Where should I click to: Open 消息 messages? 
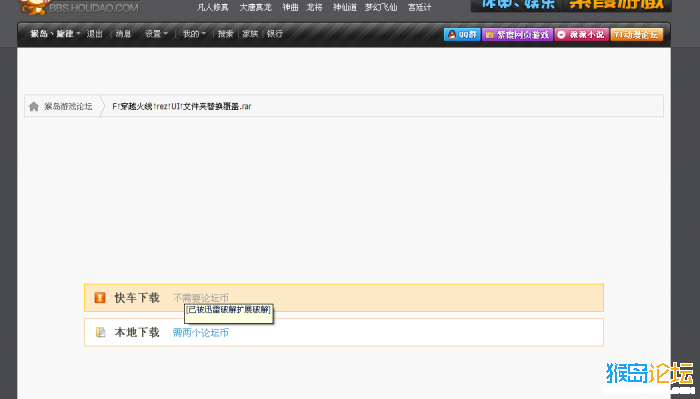pos(123,34)
